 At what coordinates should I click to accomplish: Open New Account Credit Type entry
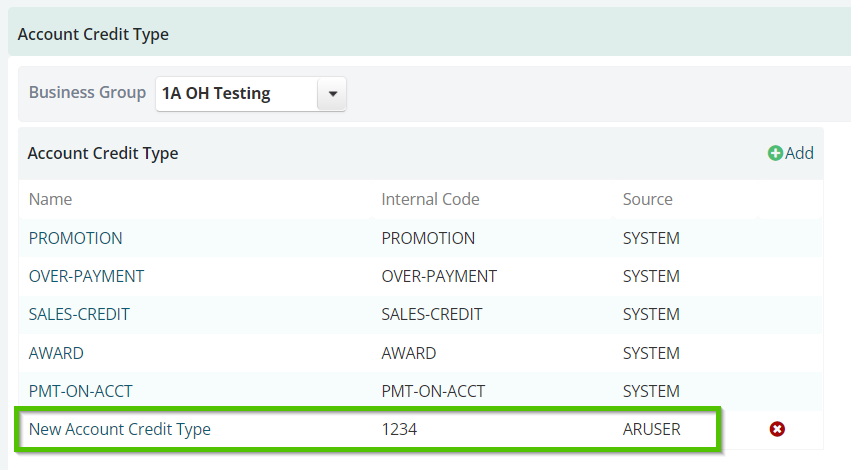(x=119, y=429)
